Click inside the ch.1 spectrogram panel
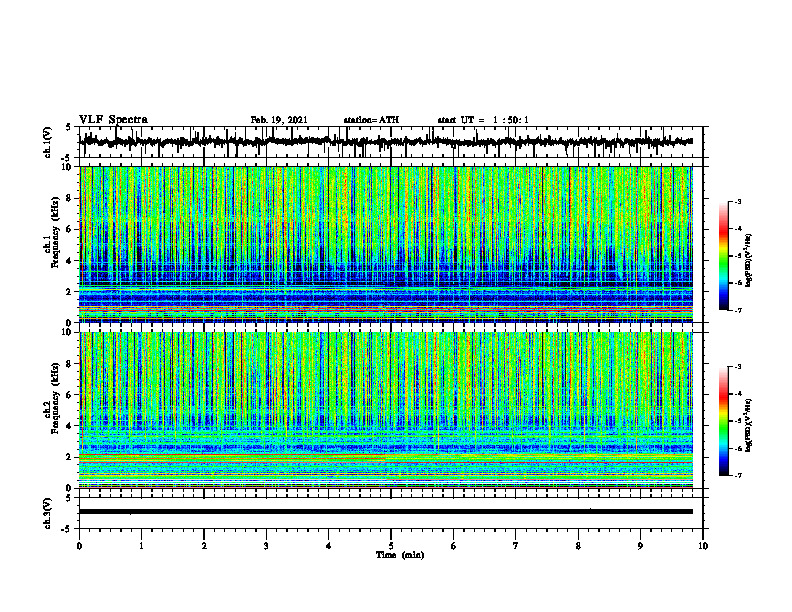The width and height of the screenshot is (792, 612). click(386, 244)
